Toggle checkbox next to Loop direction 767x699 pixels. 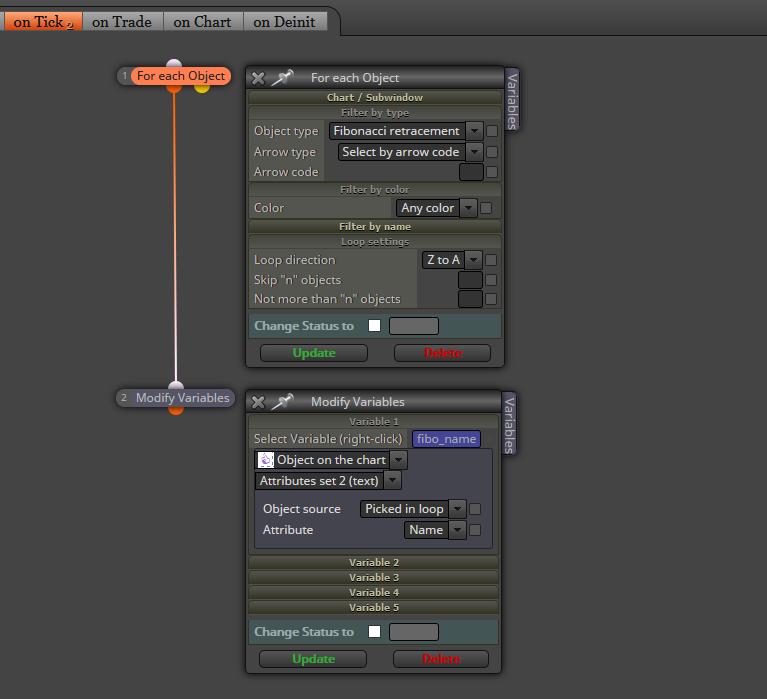point(491,260)
